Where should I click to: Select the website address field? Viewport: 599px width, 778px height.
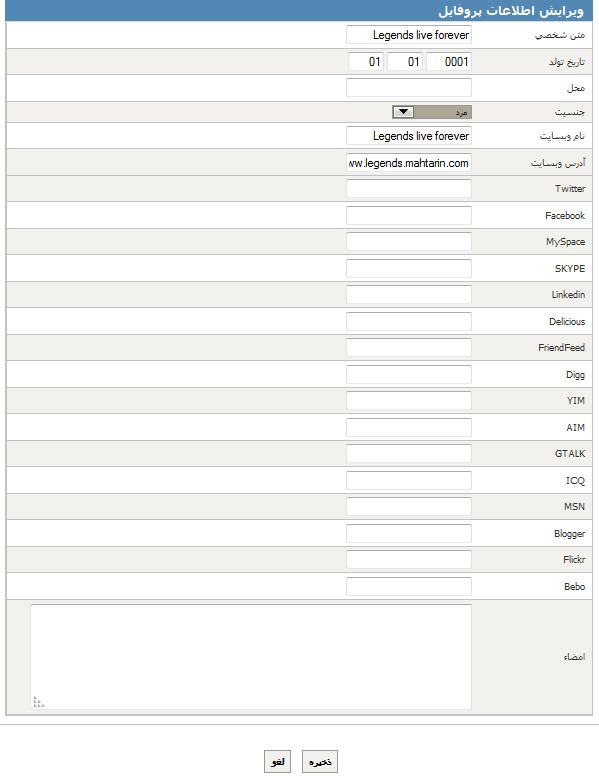click(x=409, y=163)
